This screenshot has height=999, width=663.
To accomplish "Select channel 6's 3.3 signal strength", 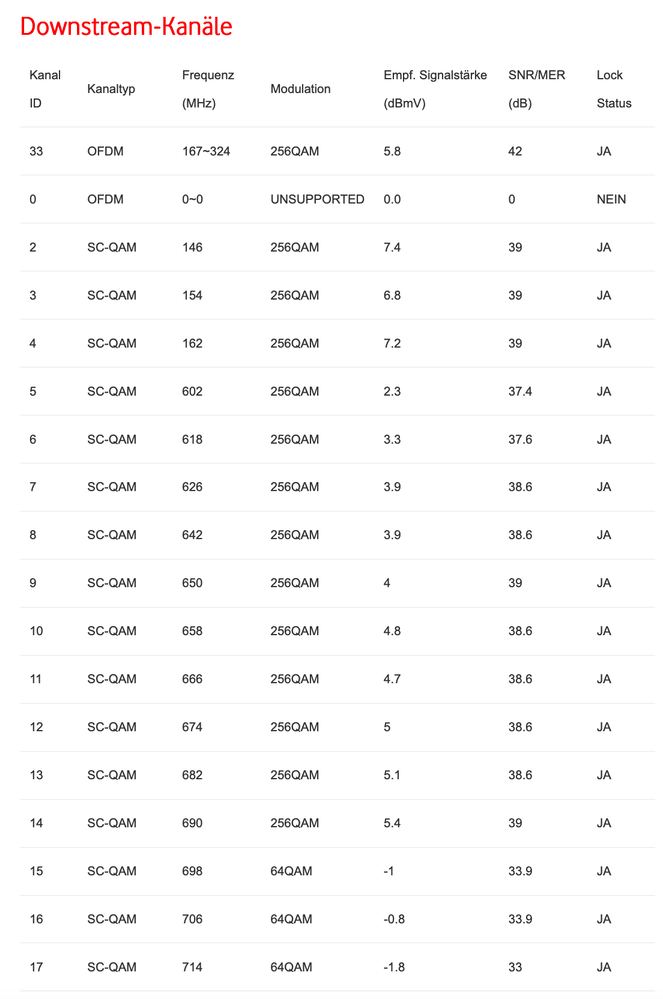I will point(392,439).
